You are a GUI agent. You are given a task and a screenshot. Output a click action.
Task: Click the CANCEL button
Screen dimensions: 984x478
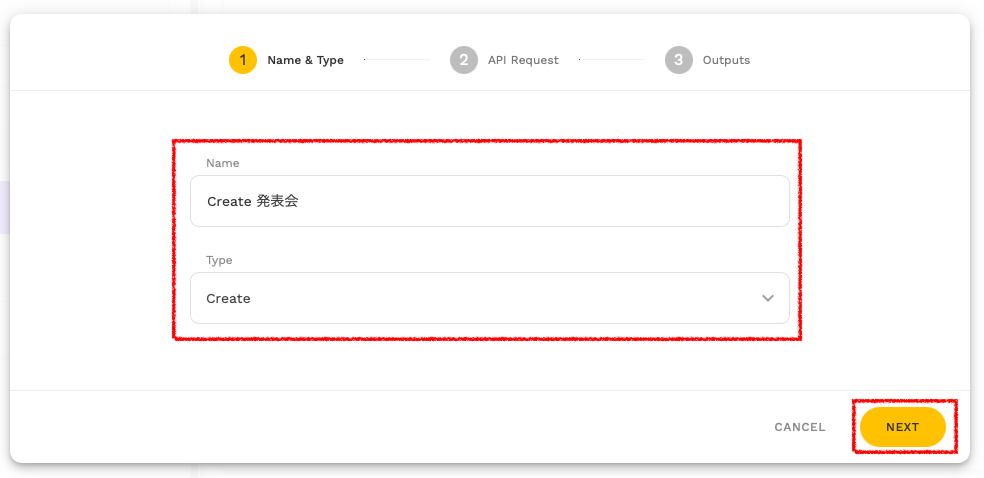(800, 427)
